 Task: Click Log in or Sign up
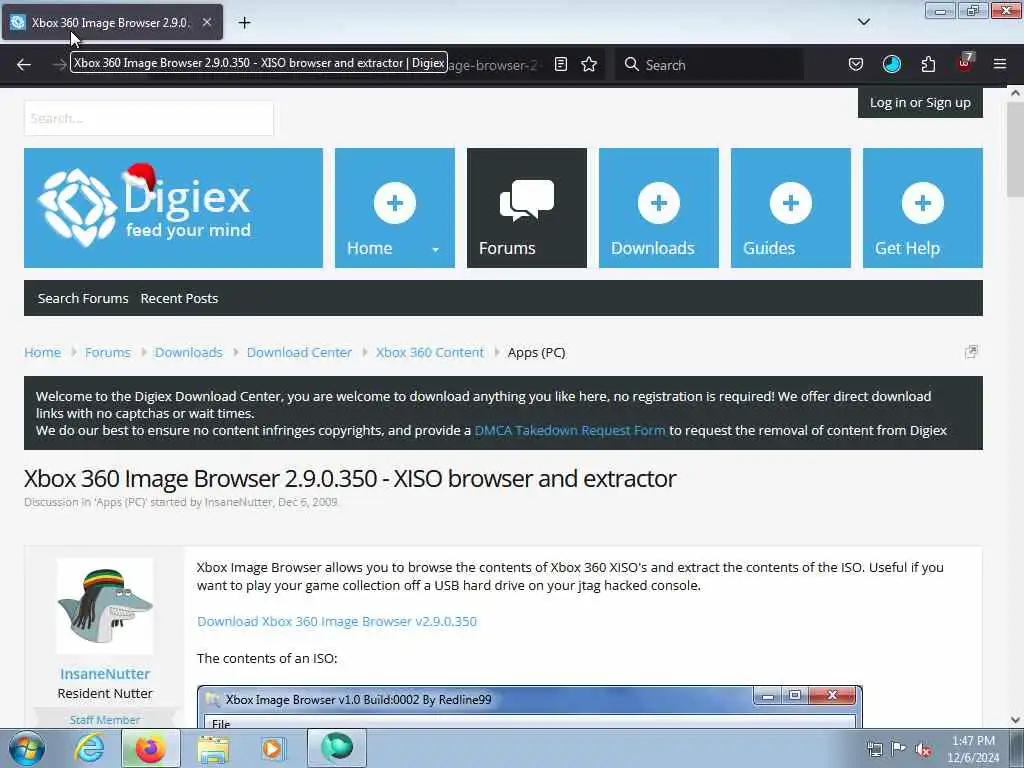(920, 103)
